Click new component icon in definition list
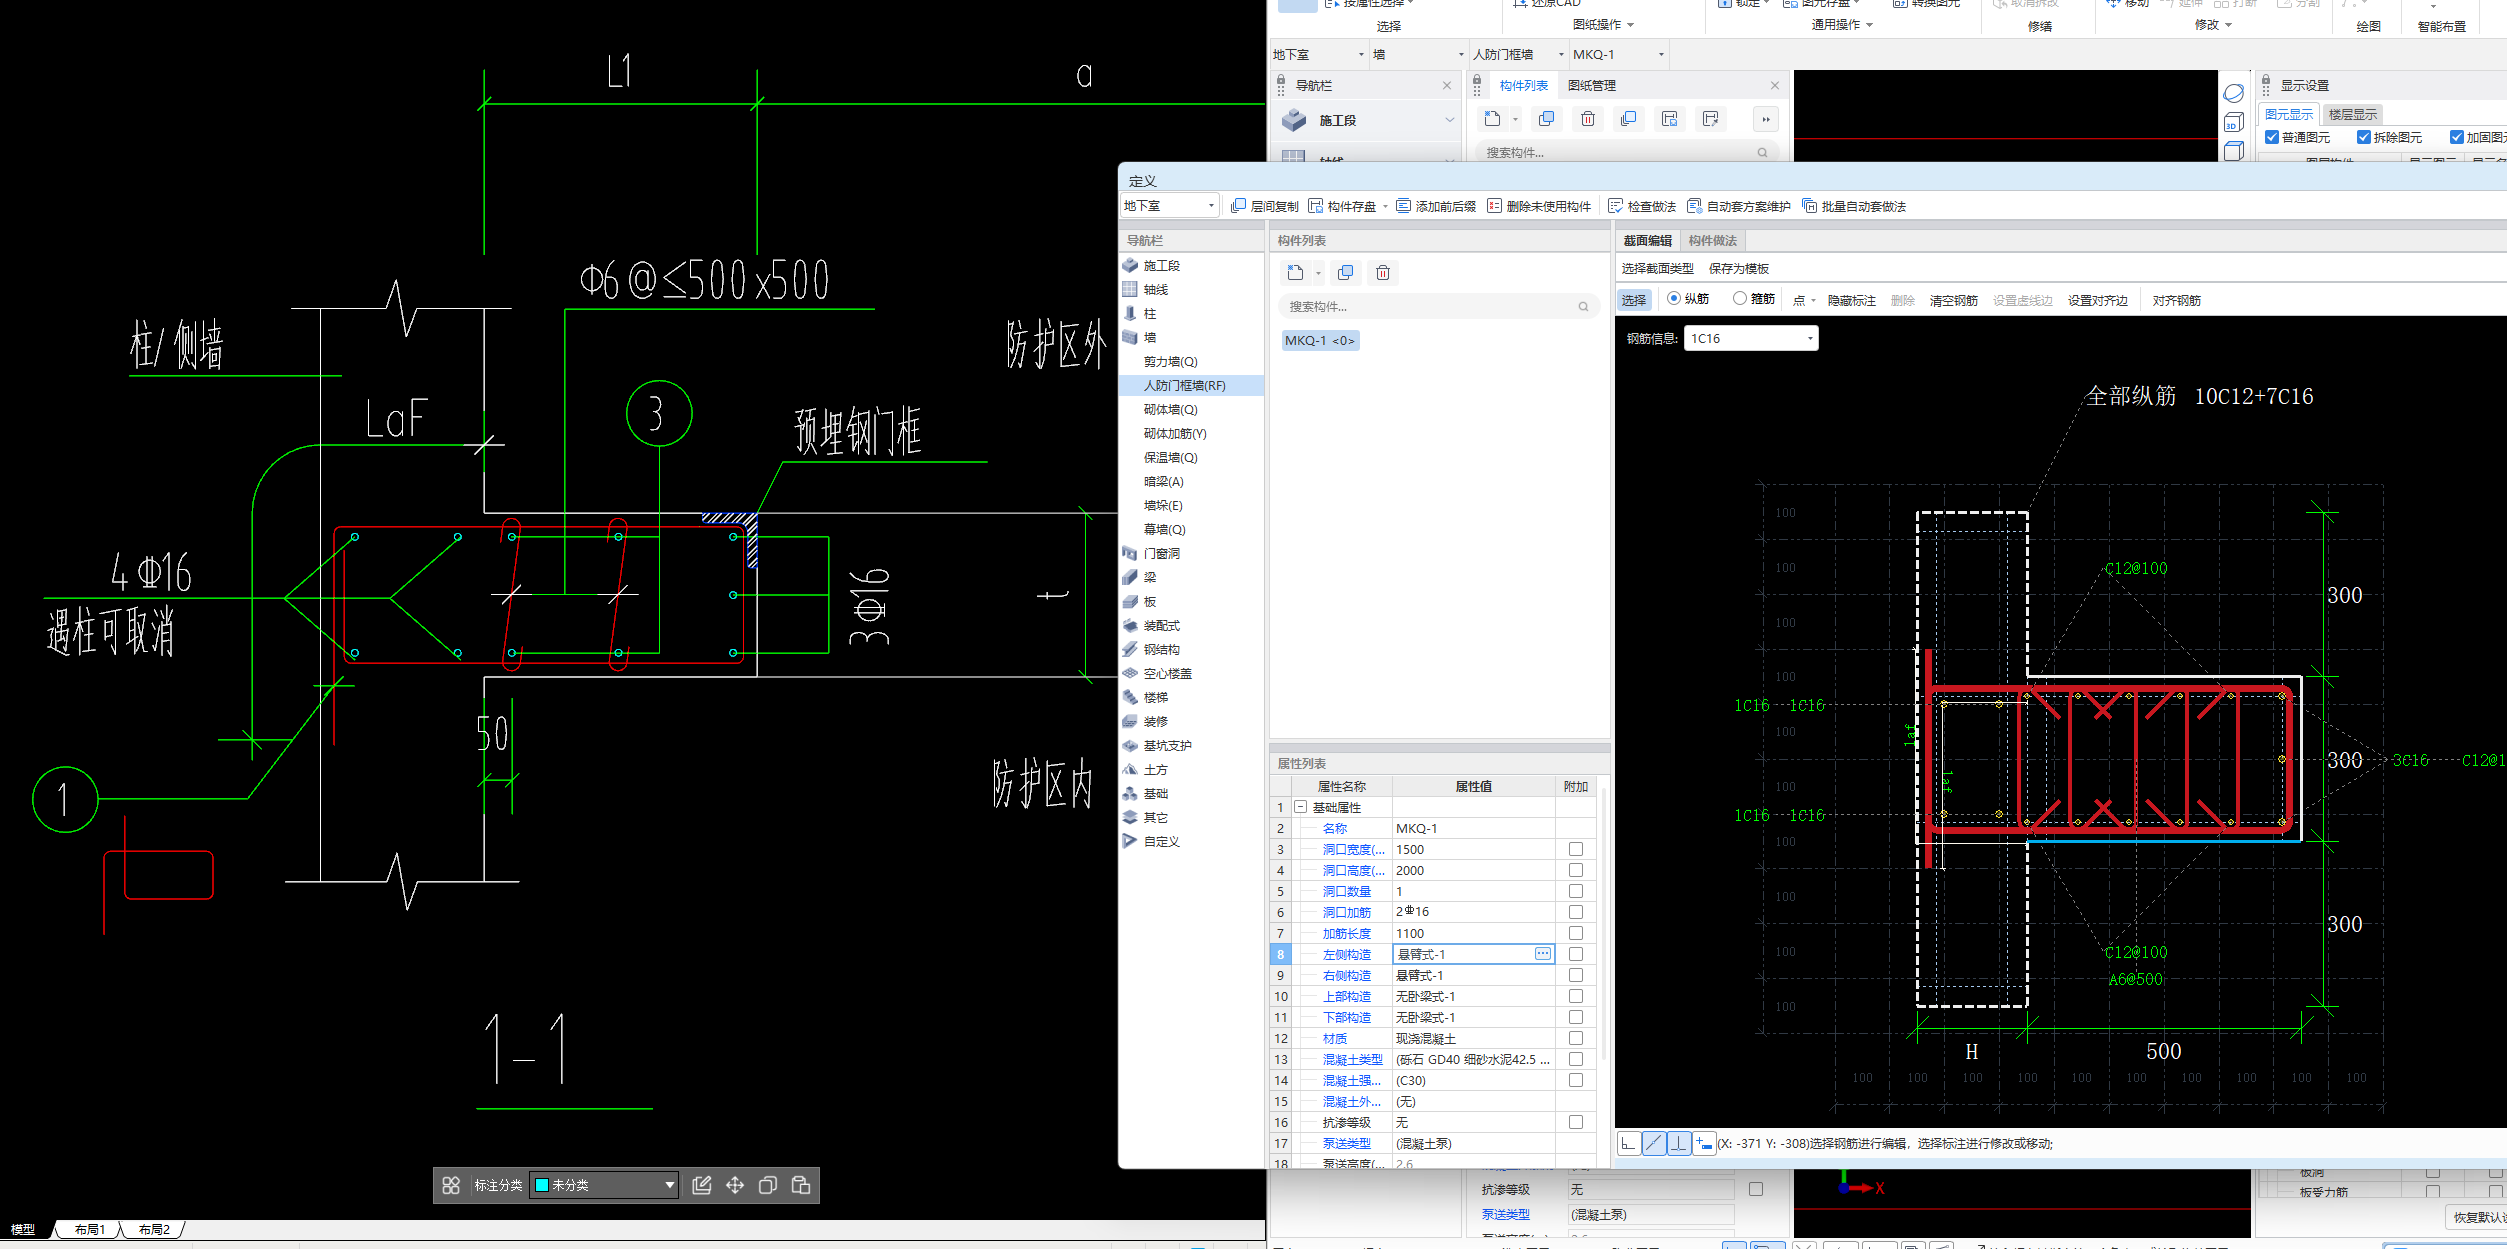Screen dimensions: 2507x1249 click(1296, 273)
